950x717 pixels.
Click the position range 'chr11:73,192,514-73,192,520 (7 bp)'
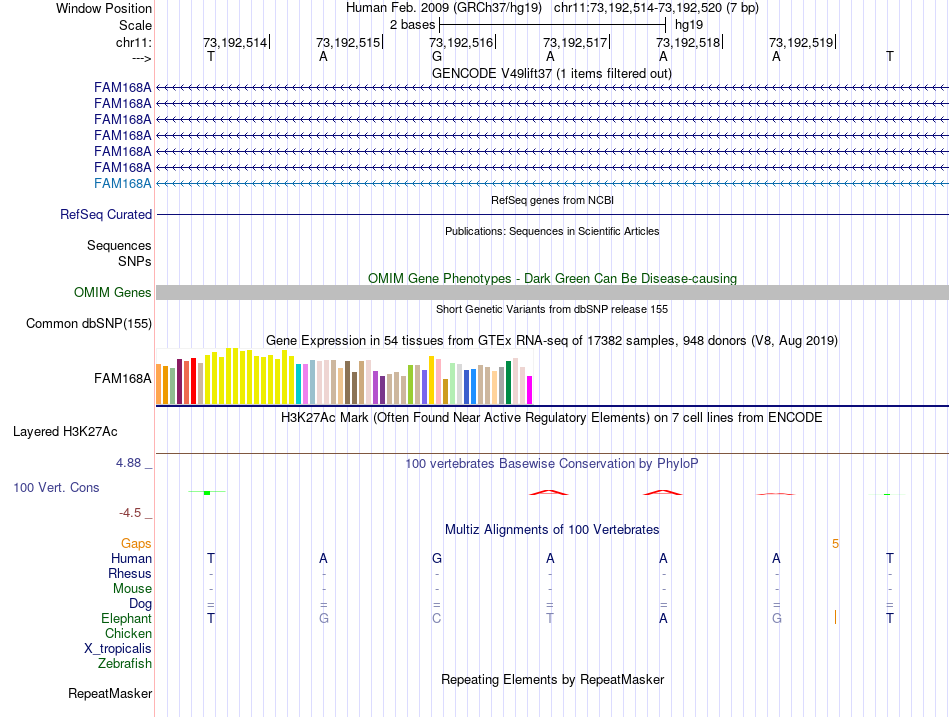pyautogui.click(x=656, y=8)
